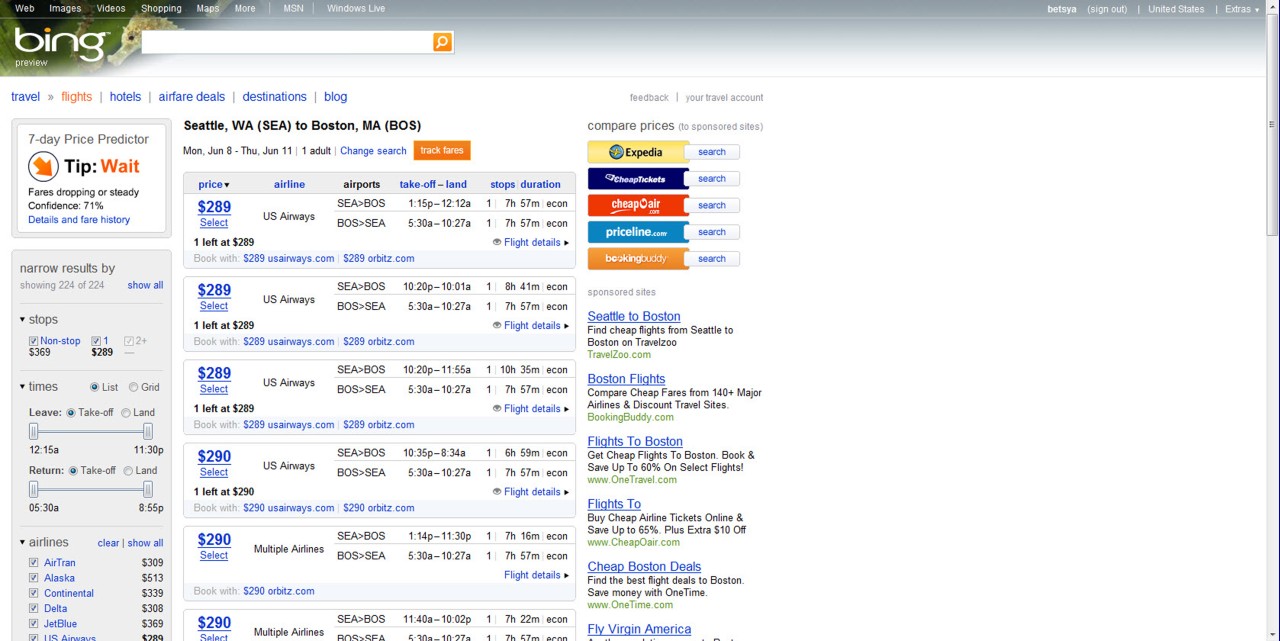1280x641 pixels.
Task: Click the BookingBuddy logo
Action: [636, 258]
